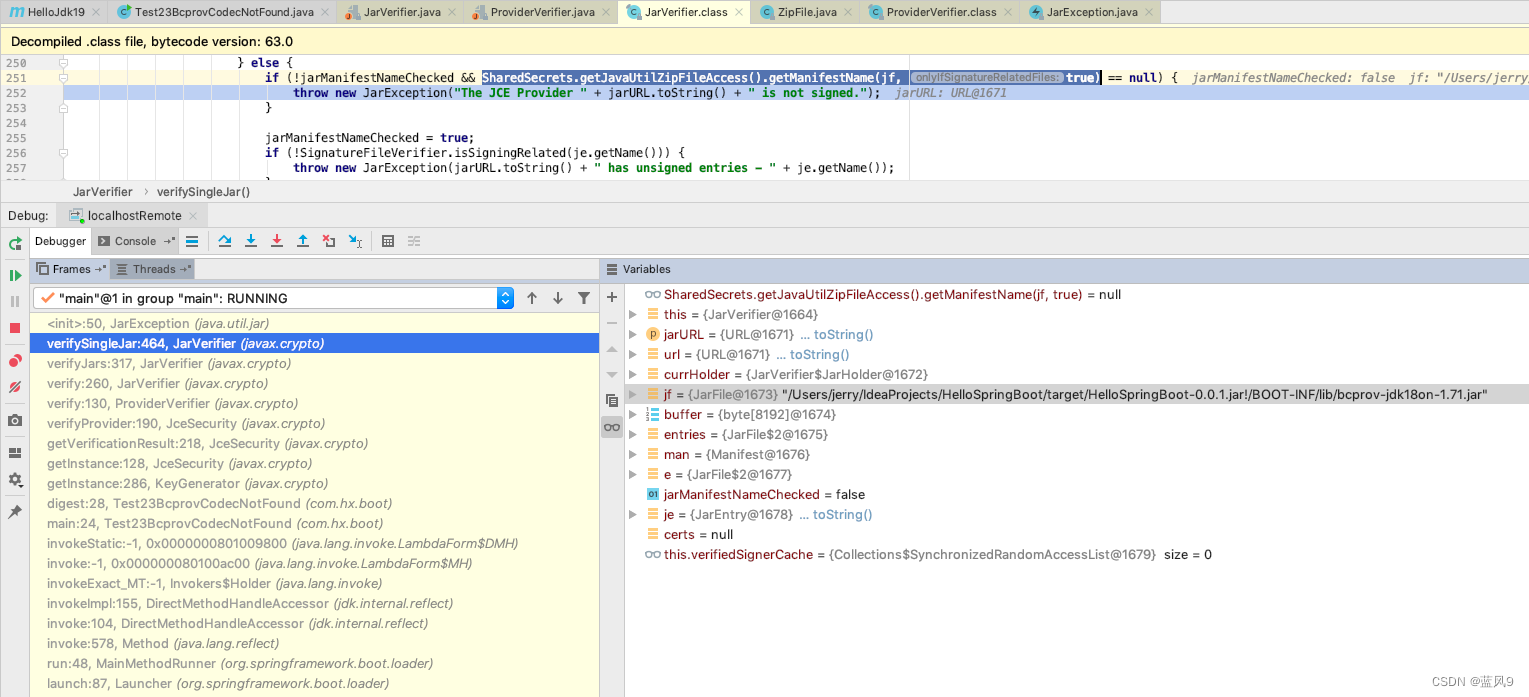Click the Drop Frame icon
Viewport: 1529px width, 697px height.
click(329, 241)
